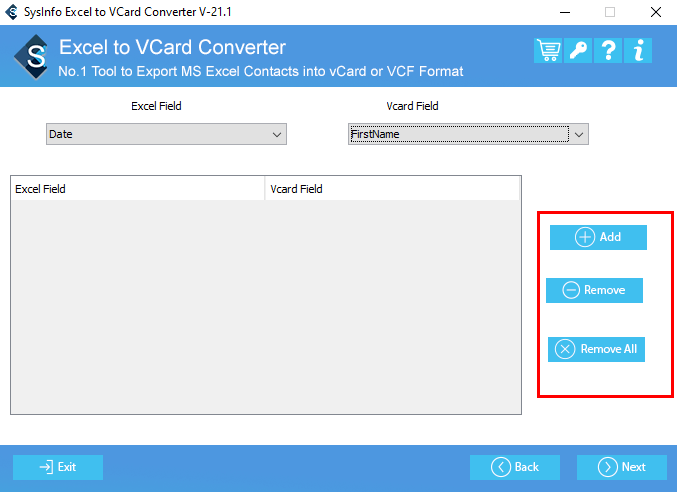
Task: Click the key activation icon
Action: (578, 50)
